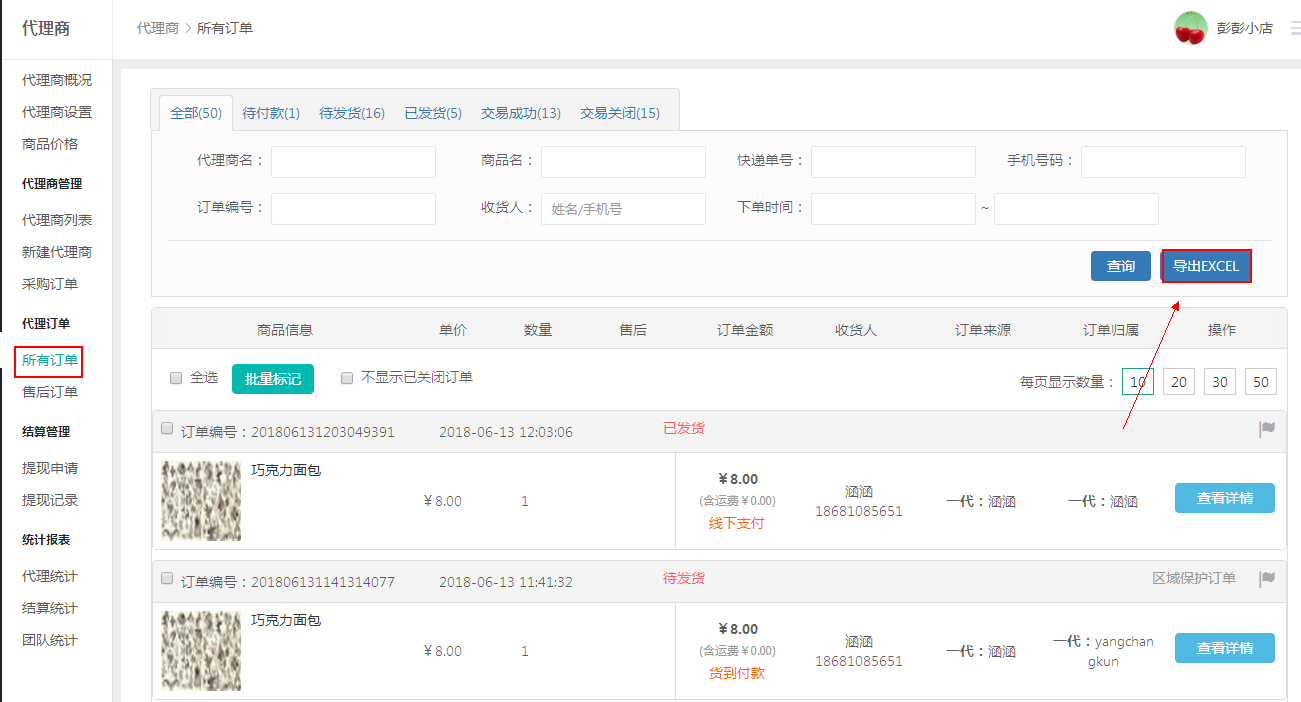Screen dimensions: 1301x702
Task: Set page size to 20 per page
Action: pyautogui.click(x=1179, y=382)
